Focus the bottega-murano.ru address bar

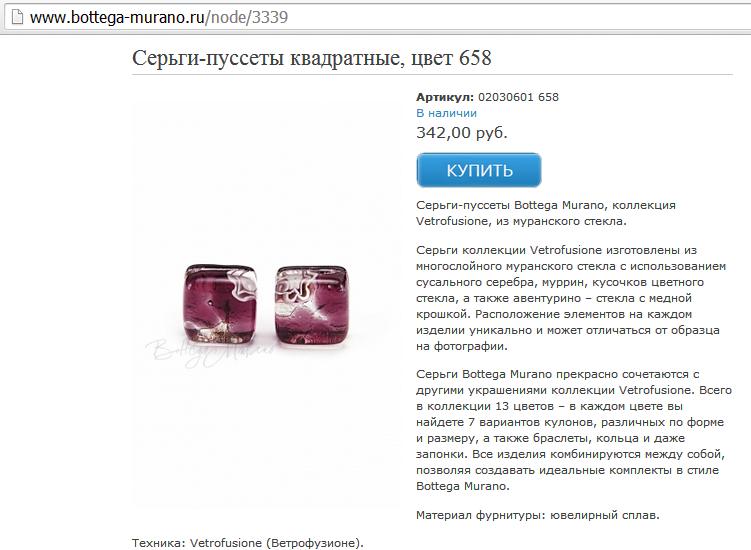[x=378, y=18]
